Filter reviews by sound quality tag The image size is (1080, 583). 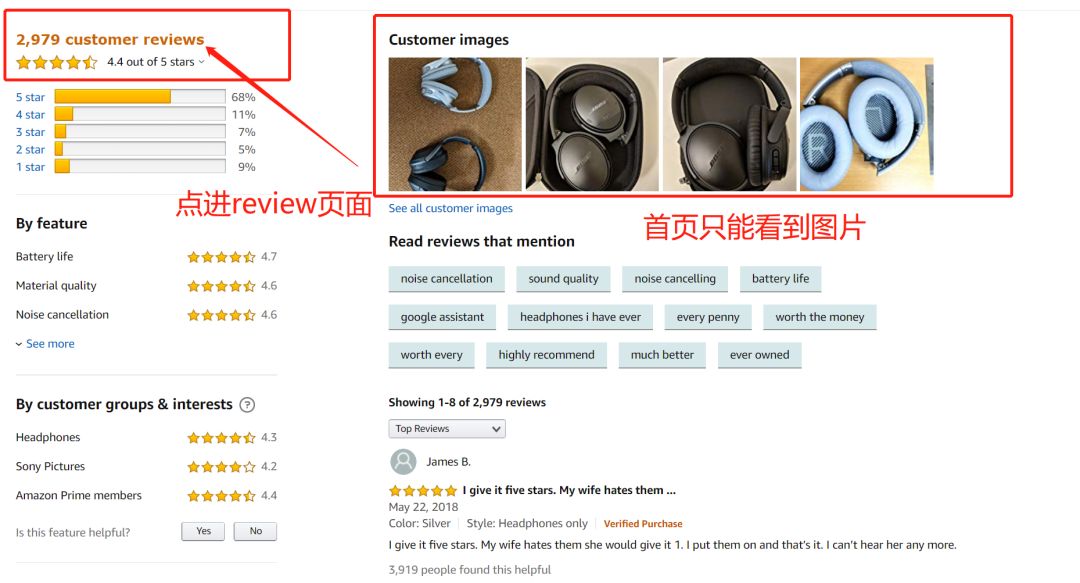click(563, 279)
